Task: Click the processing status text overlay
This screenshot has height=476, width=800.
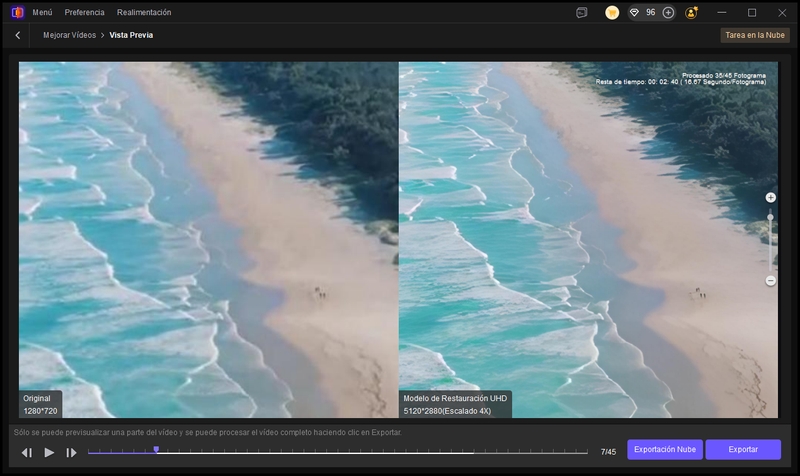Action: pos(681,79)
